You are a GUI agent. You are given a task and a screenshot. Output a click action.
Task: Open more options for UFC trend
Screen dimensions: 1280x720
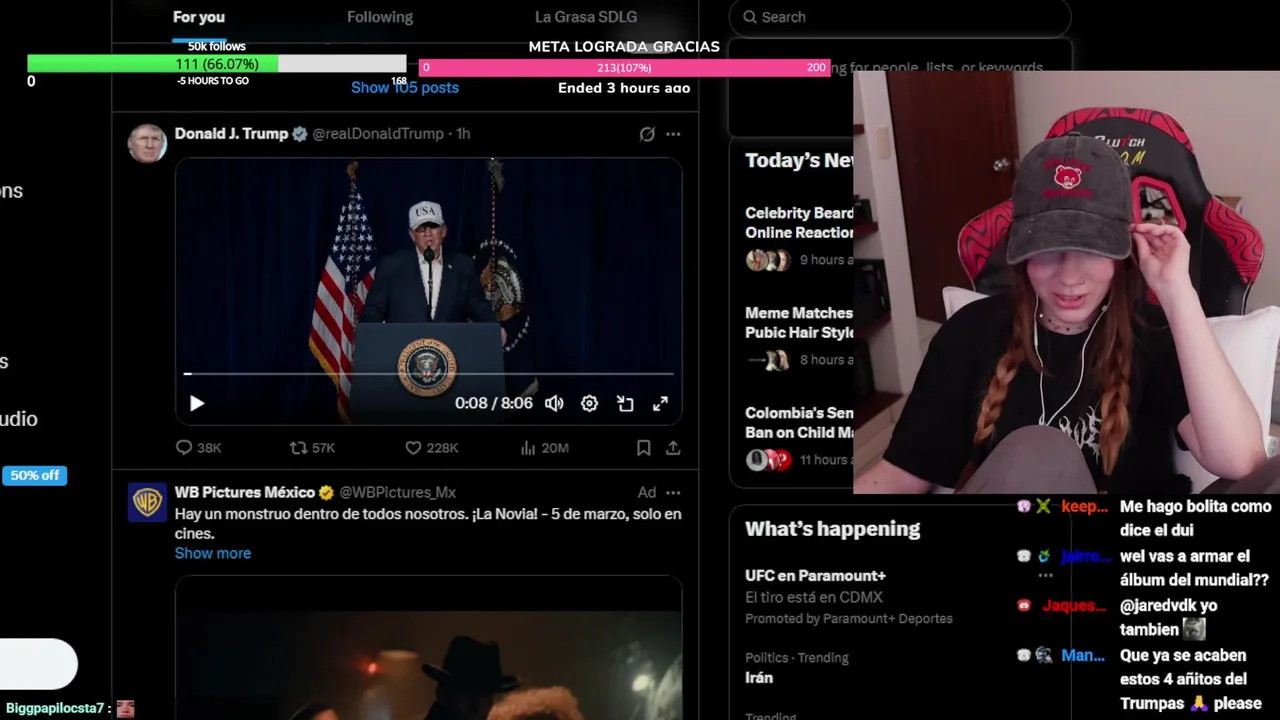[x=1045, y=576]
